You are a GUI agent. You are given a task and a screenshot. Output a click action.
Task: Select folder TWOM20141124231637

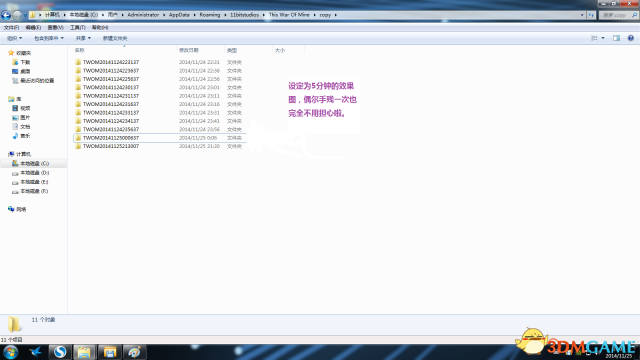111,104
